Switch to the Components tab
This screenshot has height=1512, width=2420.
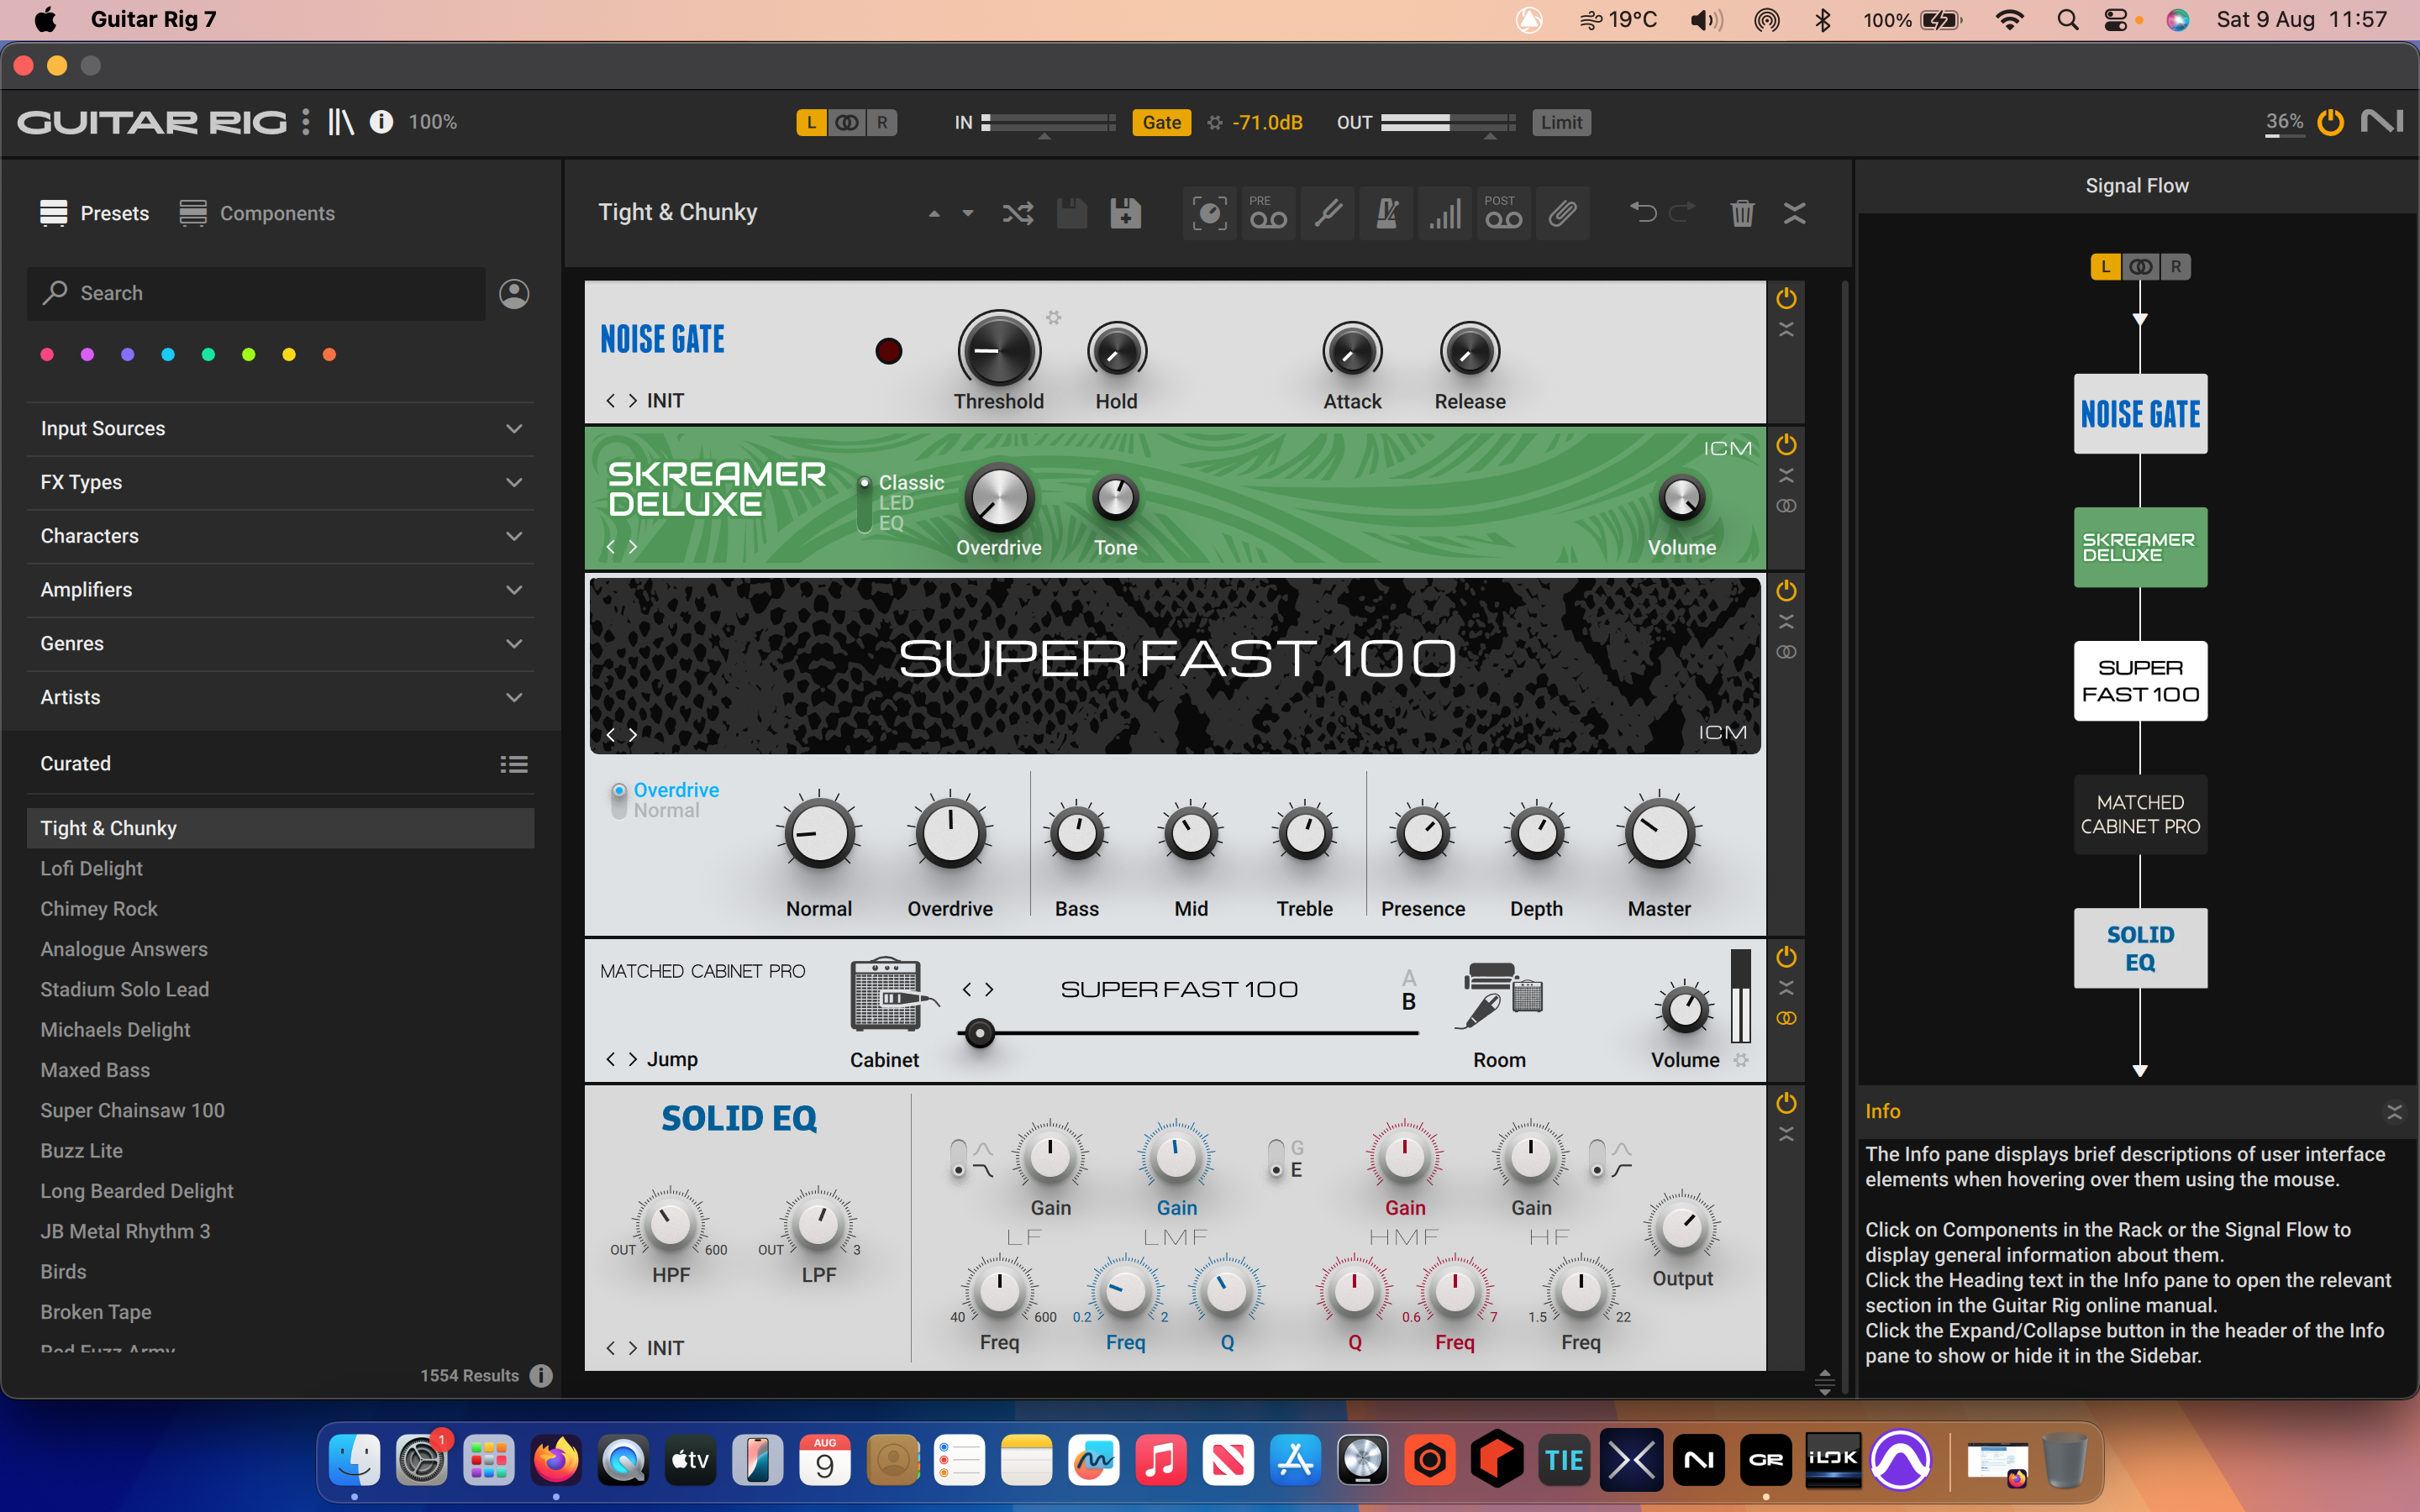257,213
